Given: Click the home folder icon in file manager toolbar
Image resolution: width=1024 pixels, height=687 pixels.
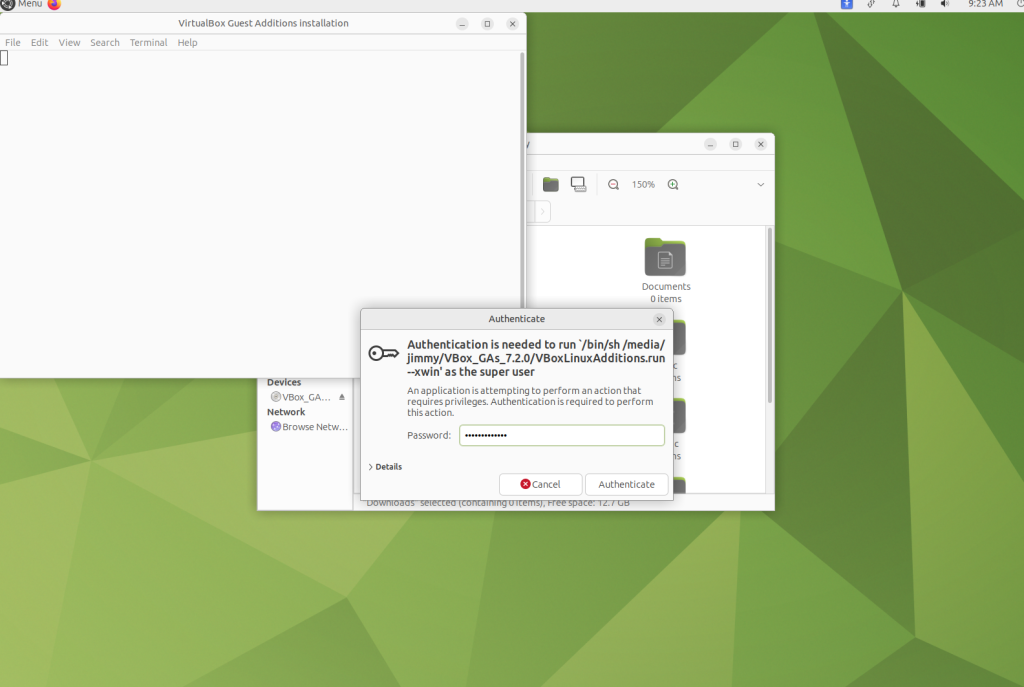Looking at the screenshot, I should coord(551,185).
